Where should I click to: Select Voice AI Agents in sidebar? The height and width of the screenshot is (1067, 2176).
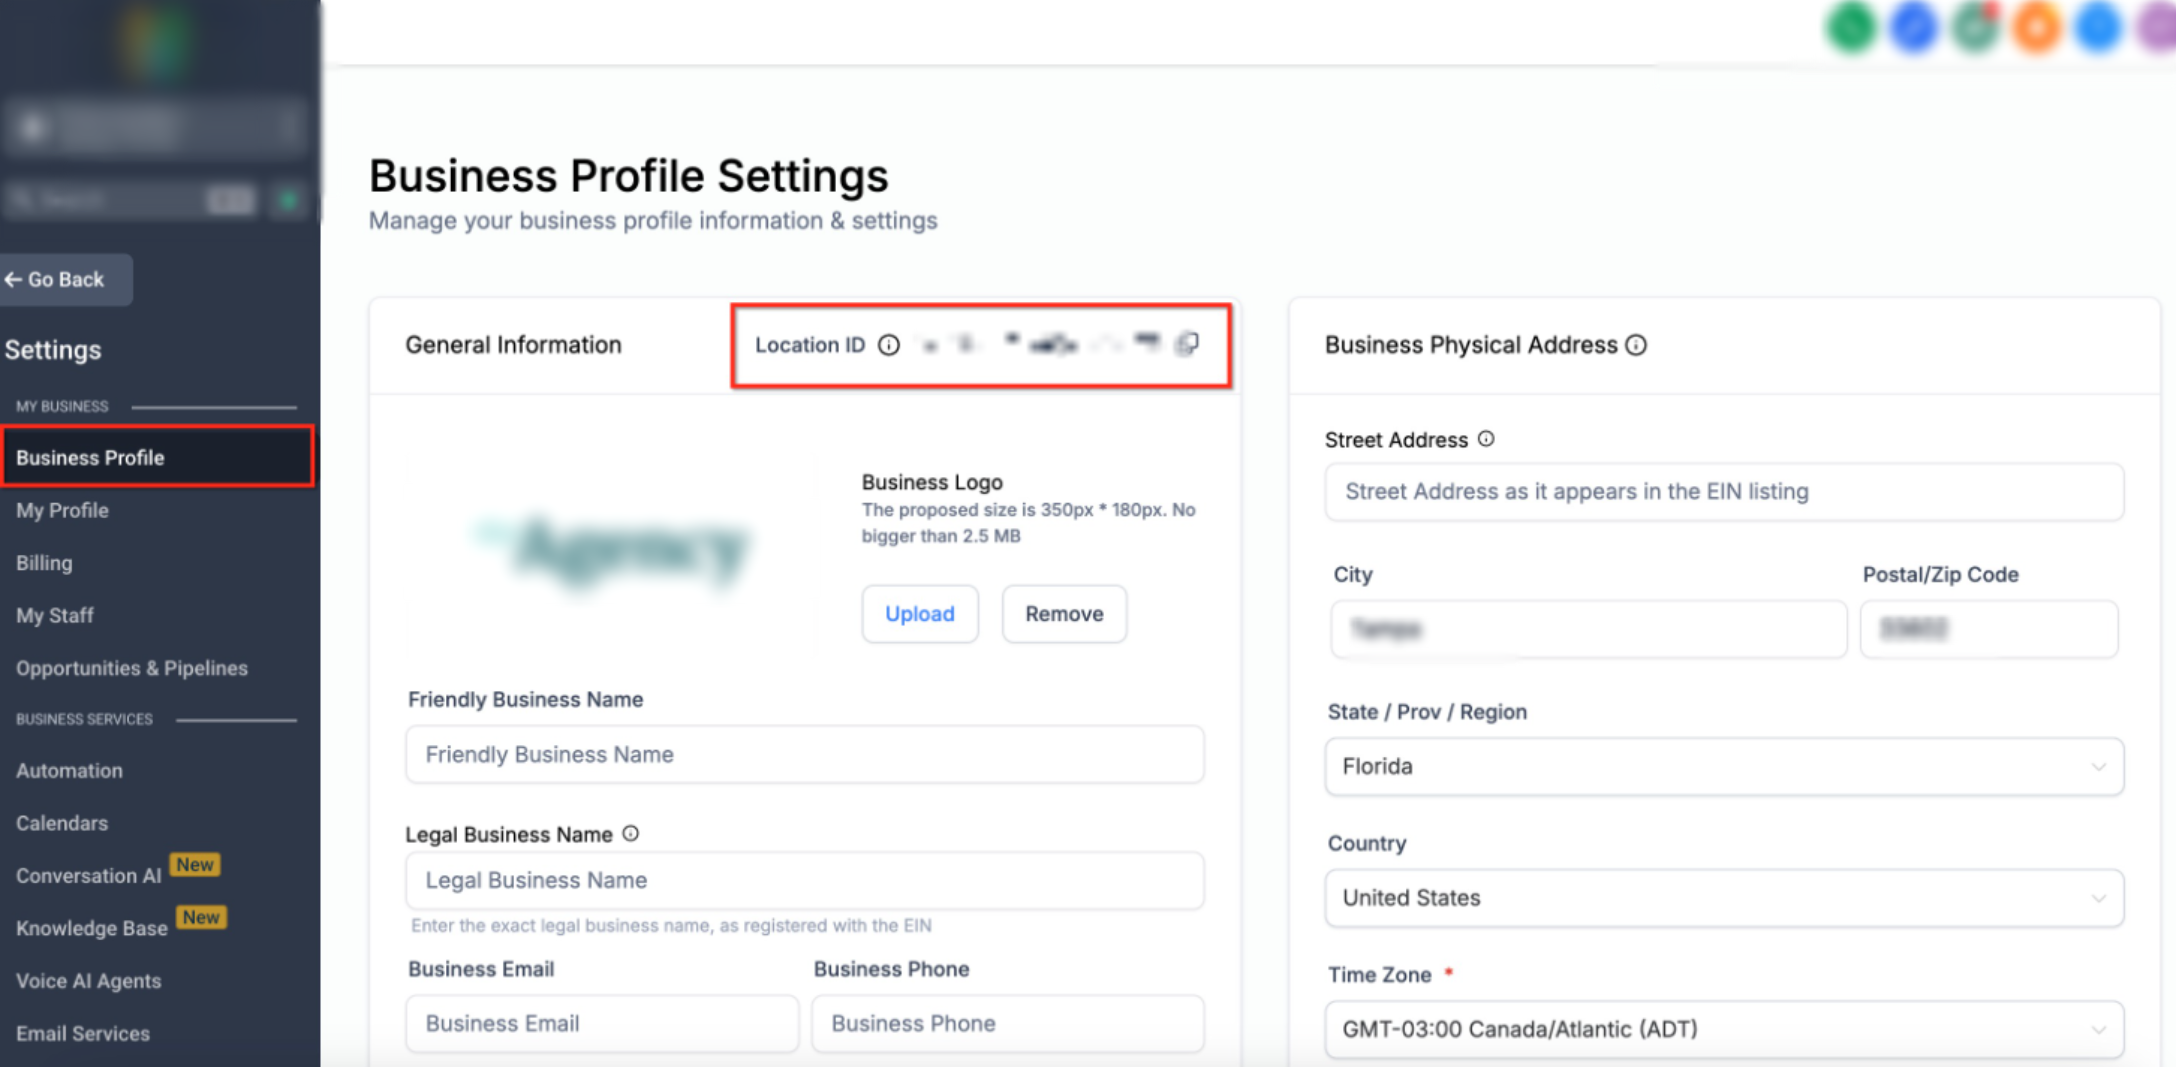click(88, 981)
